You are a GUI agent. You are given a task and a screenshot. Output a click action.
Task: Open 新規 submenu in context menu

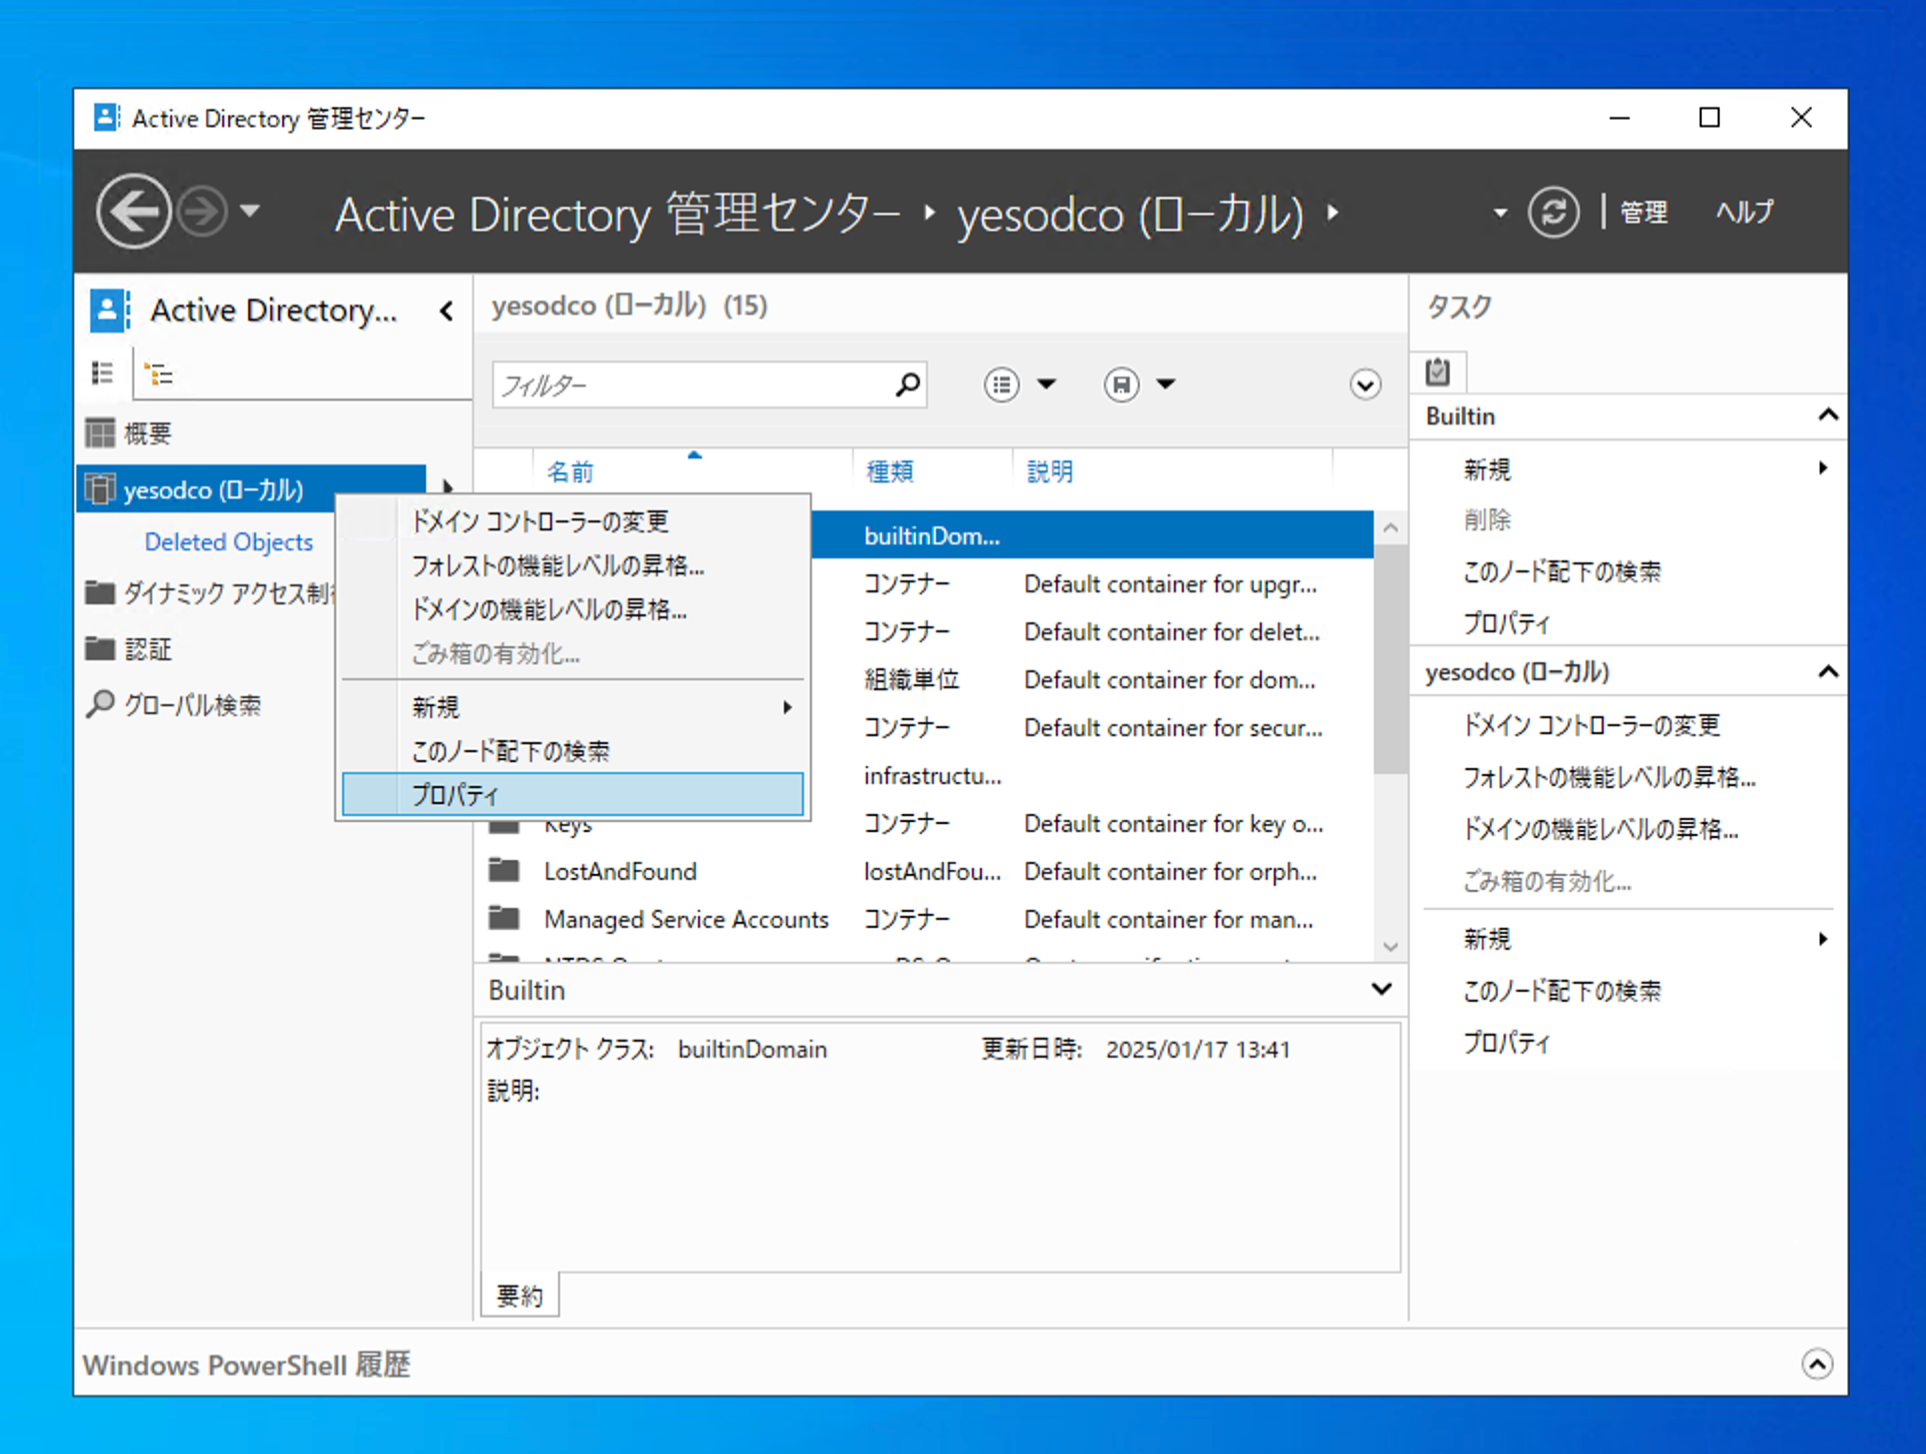point(572,707)
